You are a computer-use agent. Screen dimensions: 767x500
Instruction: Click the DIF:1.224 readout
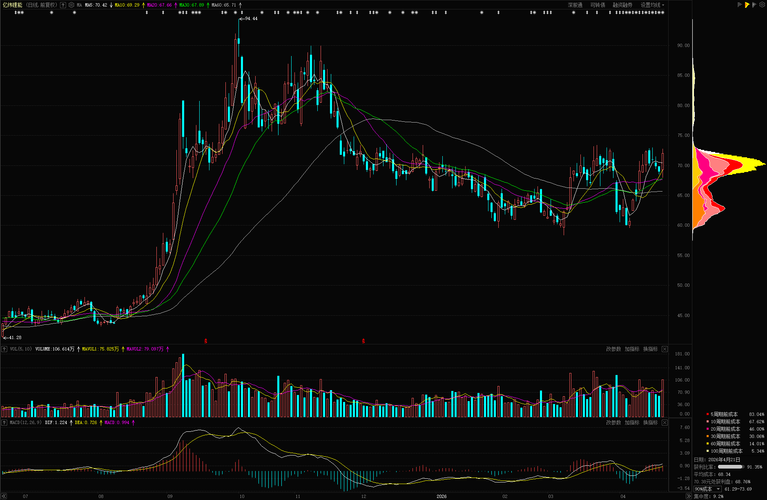(x=56, y=422)
